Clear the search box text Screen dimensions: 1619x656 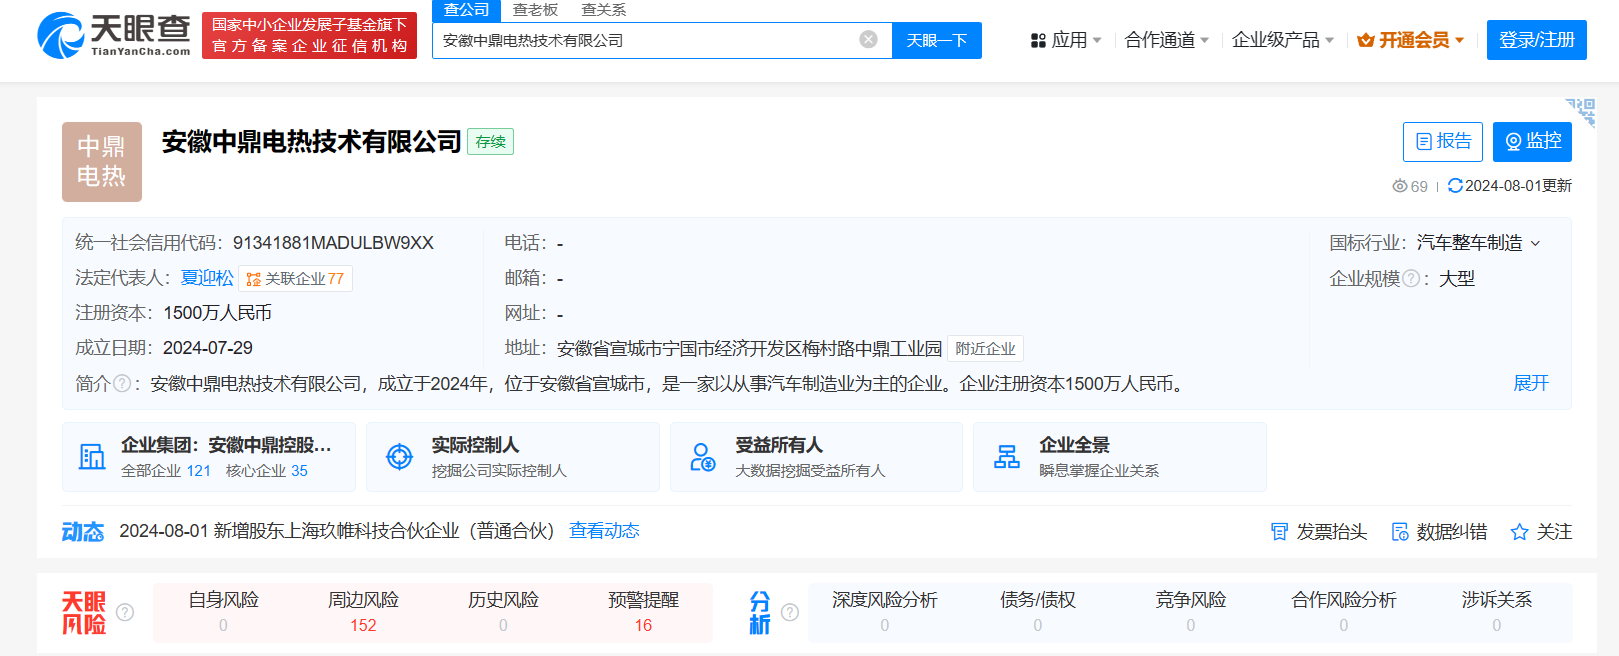[x=868, y=40]
